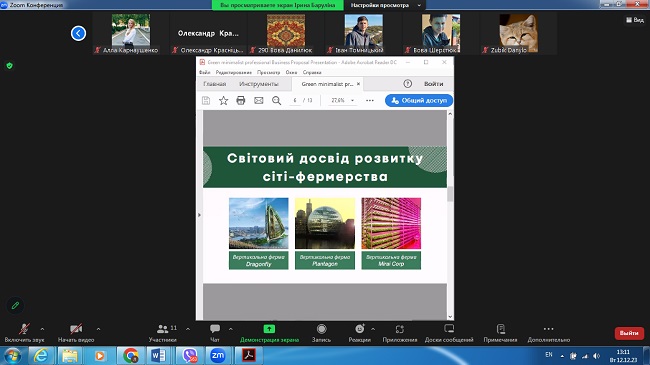
Task: Click the blue back arrow in participant strip
Action: [78, 33]
